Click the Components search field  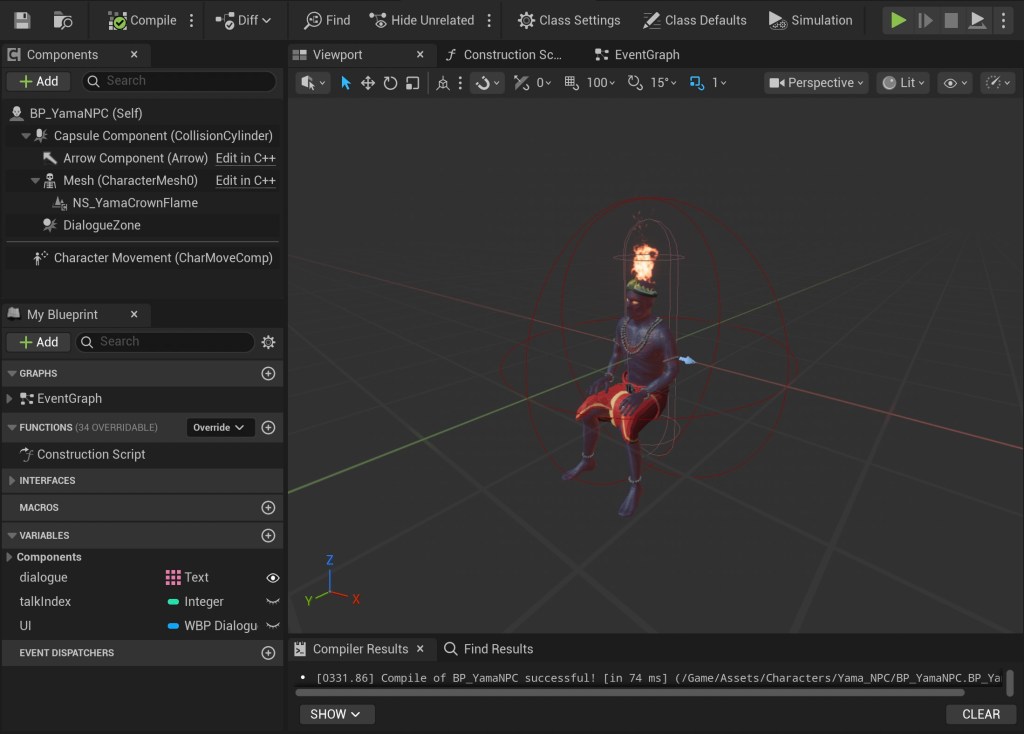[x=180, y=81]
